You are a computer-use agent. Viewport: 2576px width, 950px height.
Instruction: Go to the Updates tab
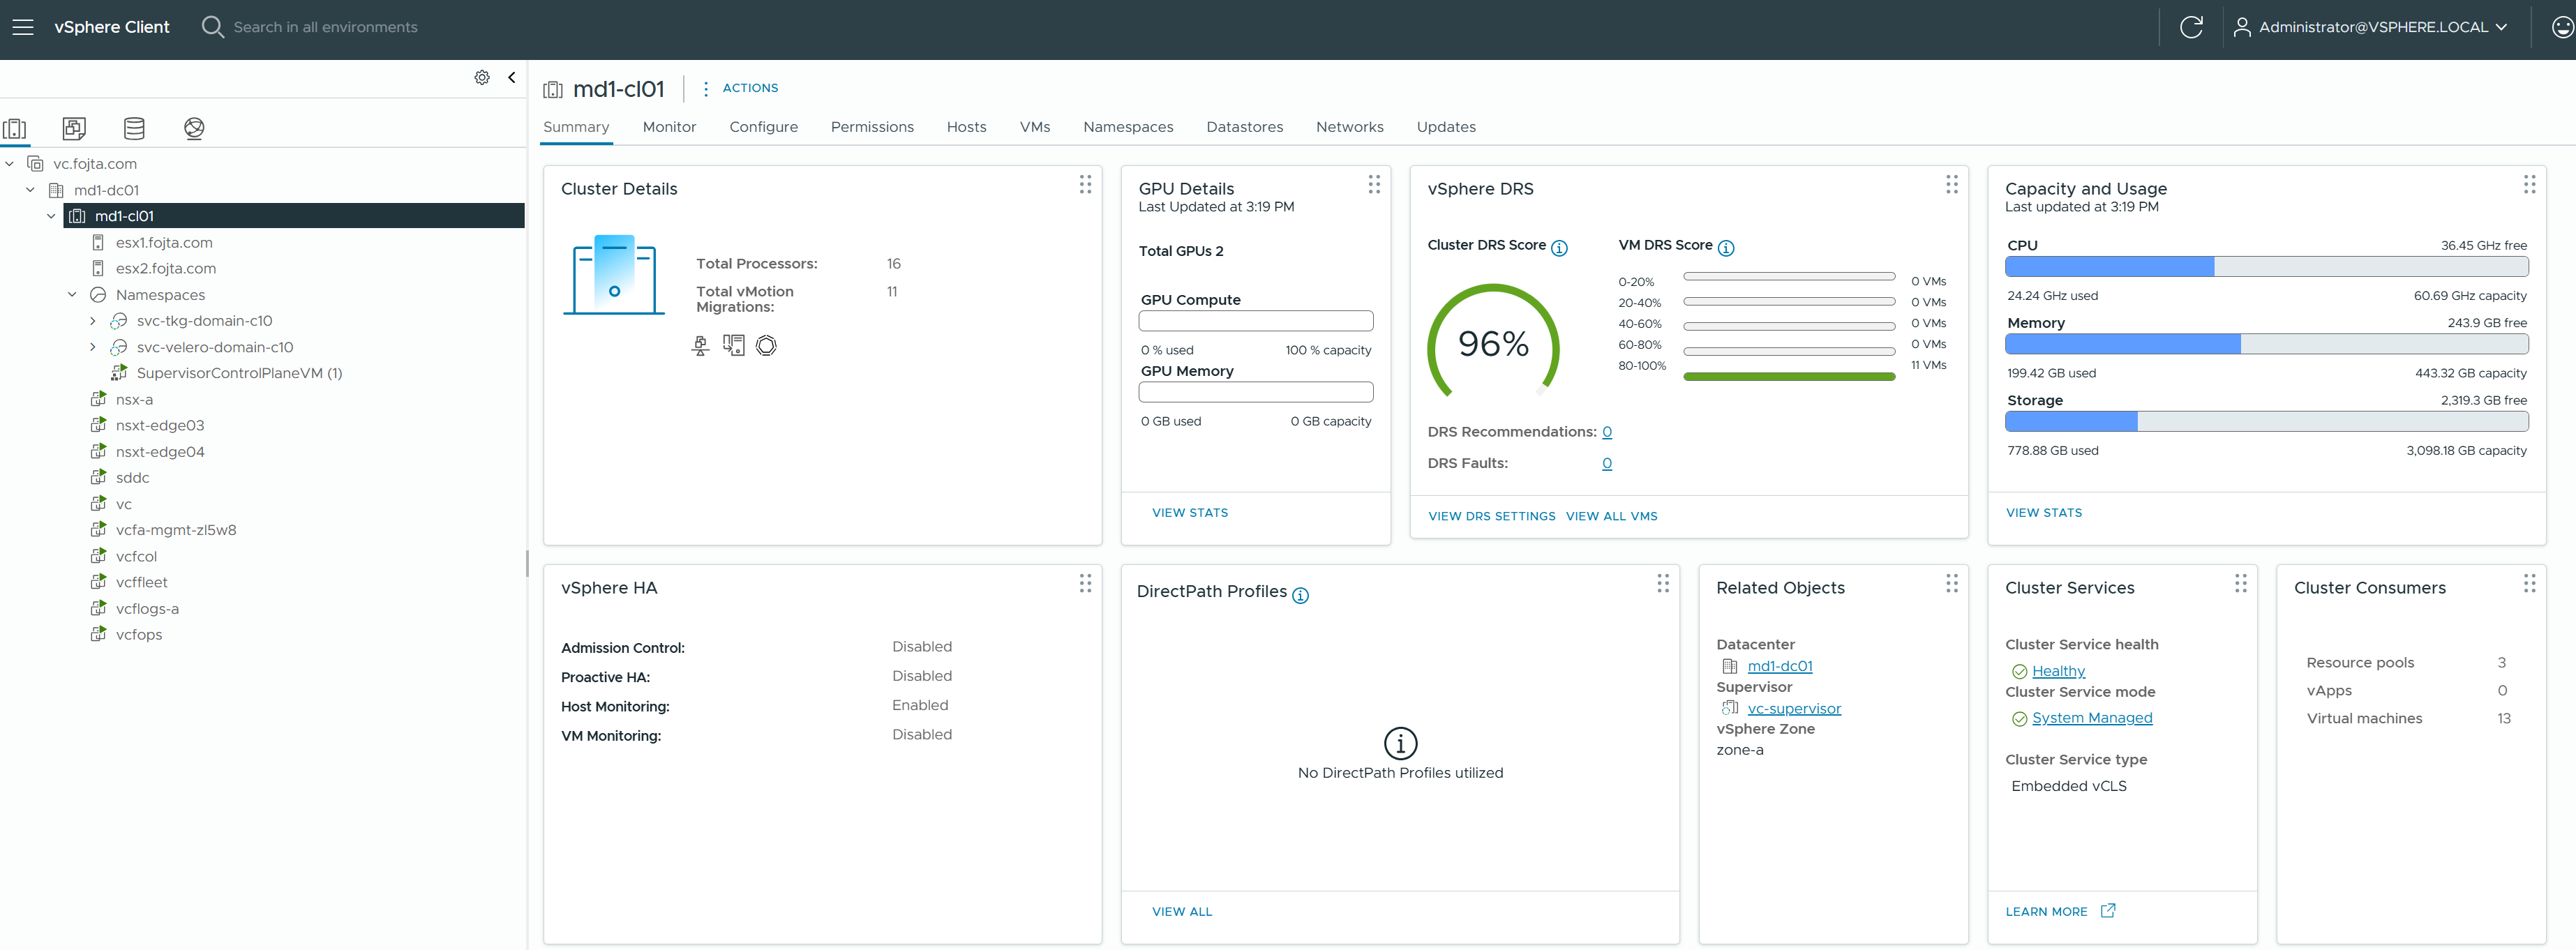tap(1446, 127)
